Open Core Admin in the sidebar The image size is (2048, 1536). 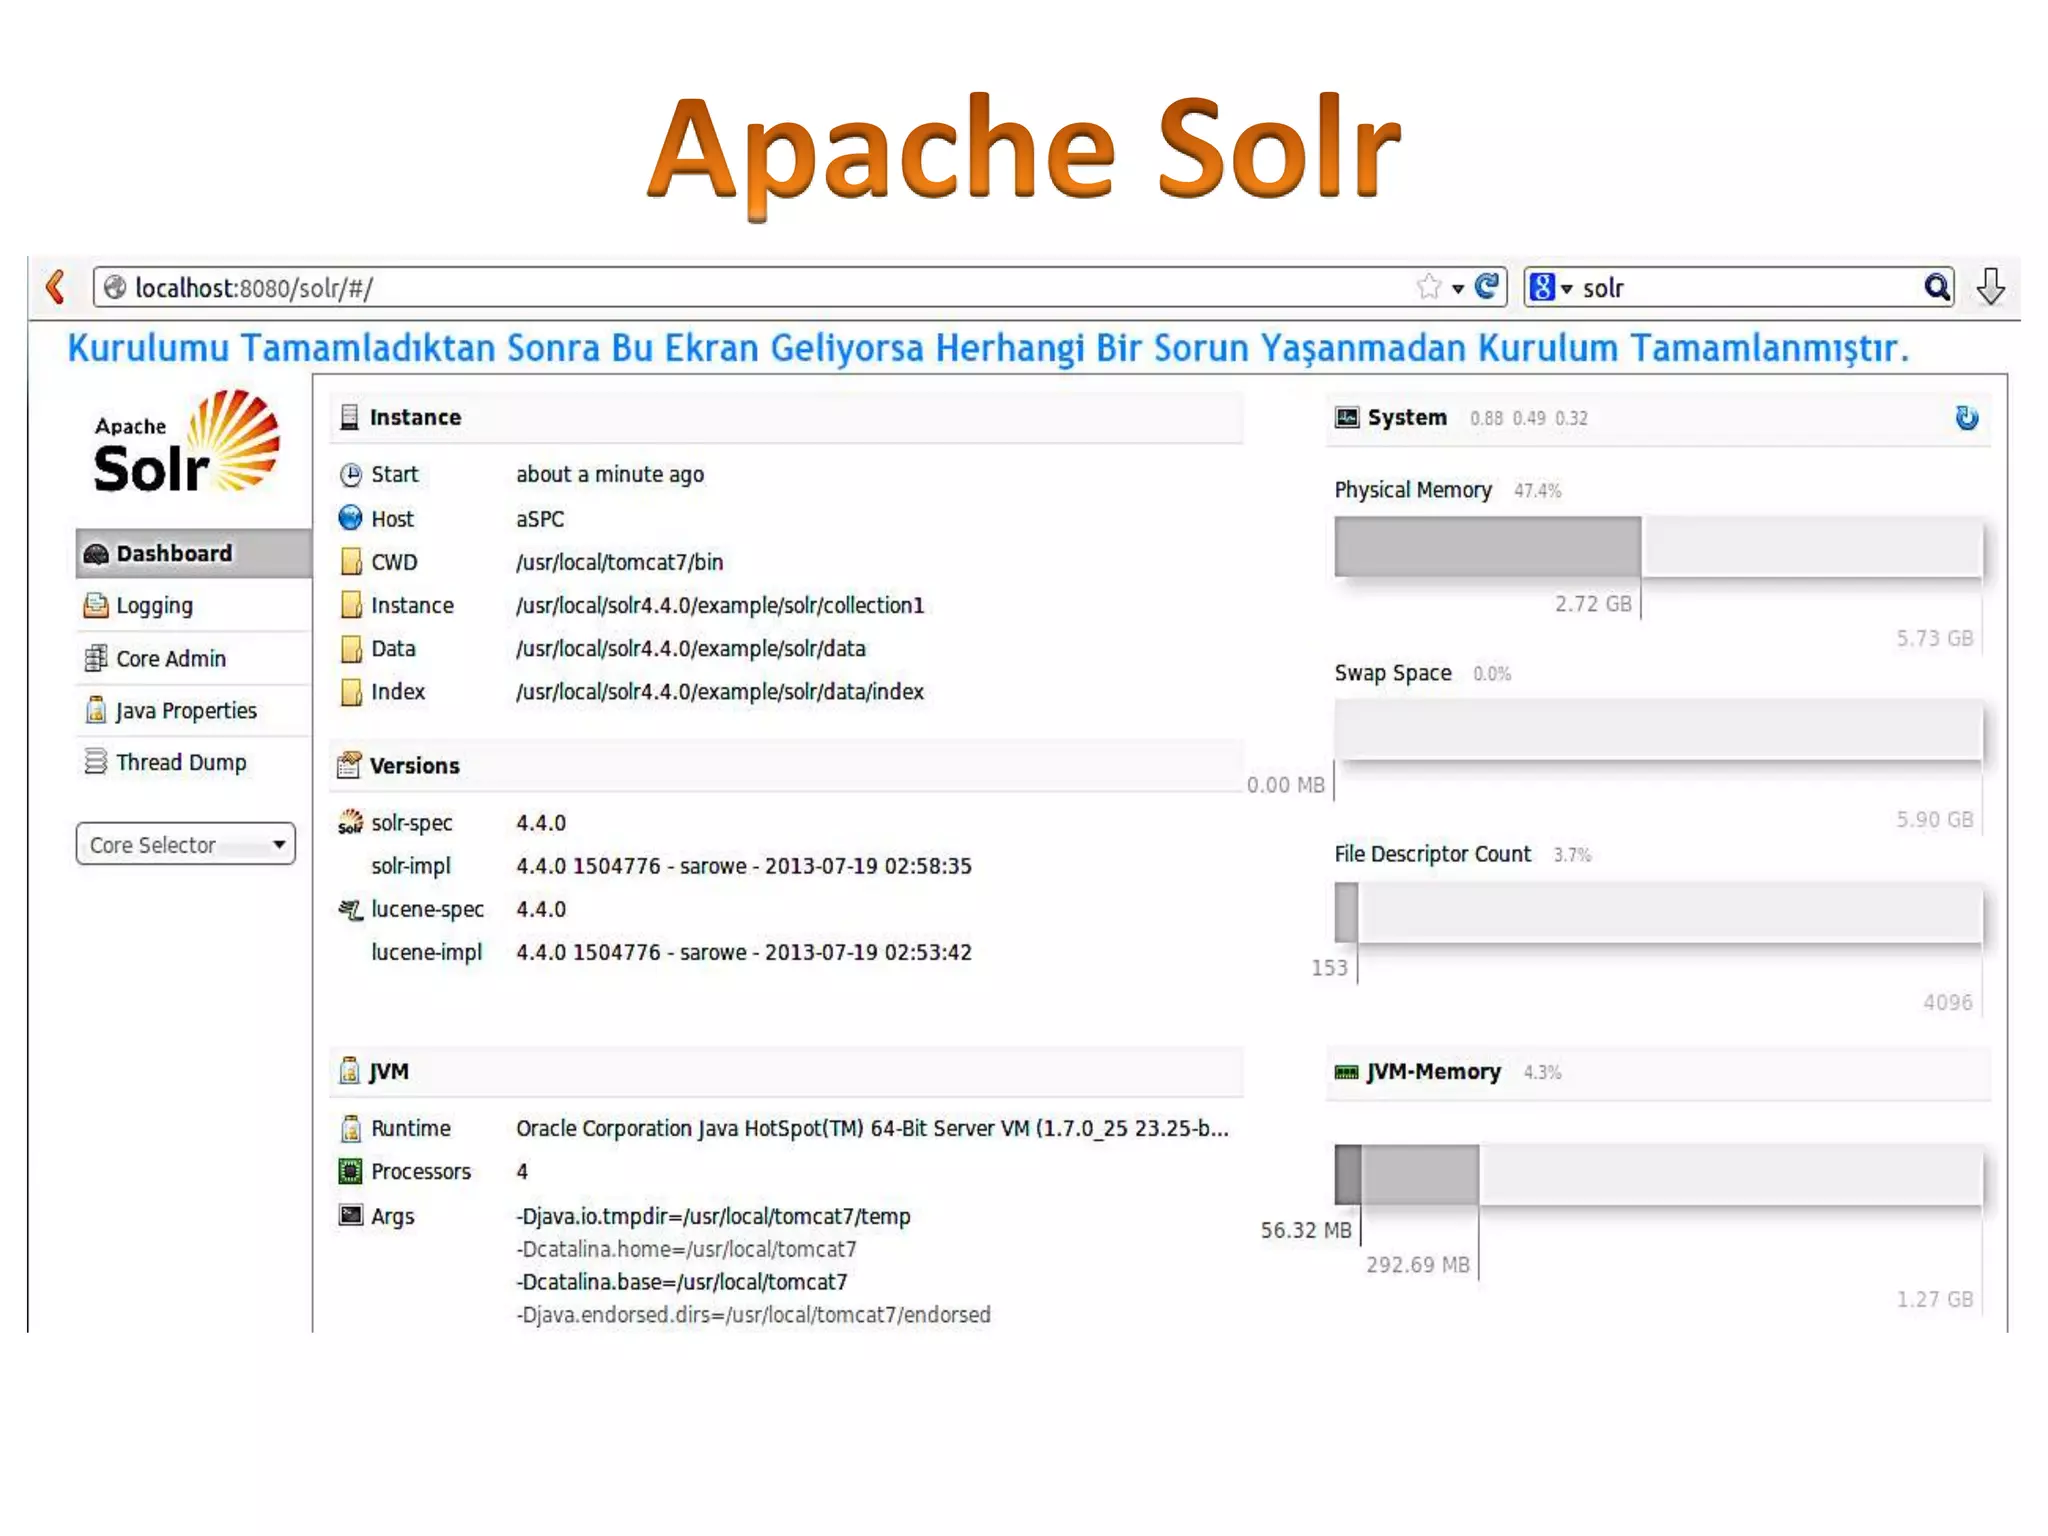tap(170, 659)
